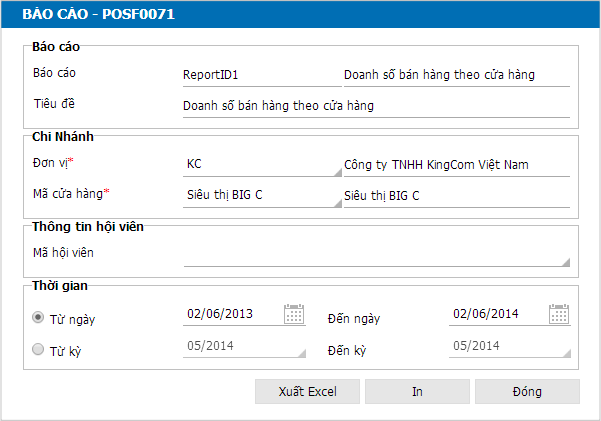This screenshot has height=421, width=601.
Task: Focus the ReportID1 report code field
Action: point(262,75)
